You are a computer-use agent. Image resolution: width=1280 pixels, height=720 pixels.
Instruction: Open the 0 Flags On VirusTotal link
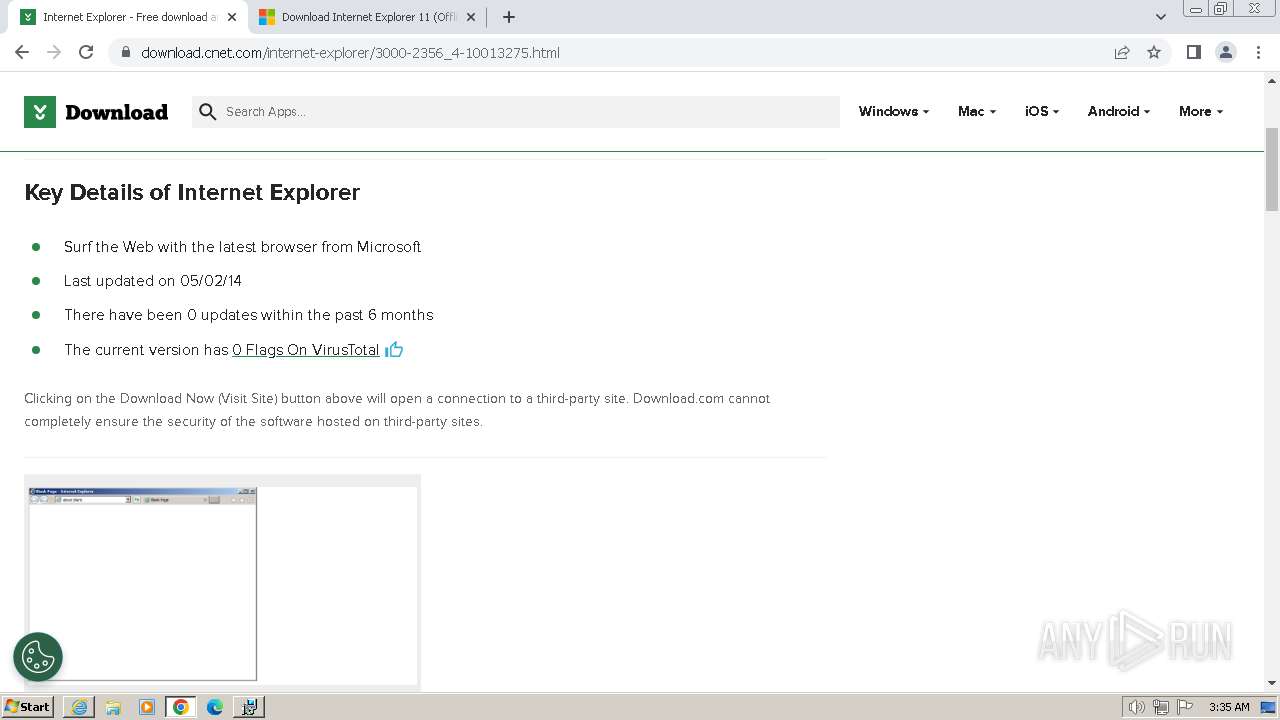306,350
